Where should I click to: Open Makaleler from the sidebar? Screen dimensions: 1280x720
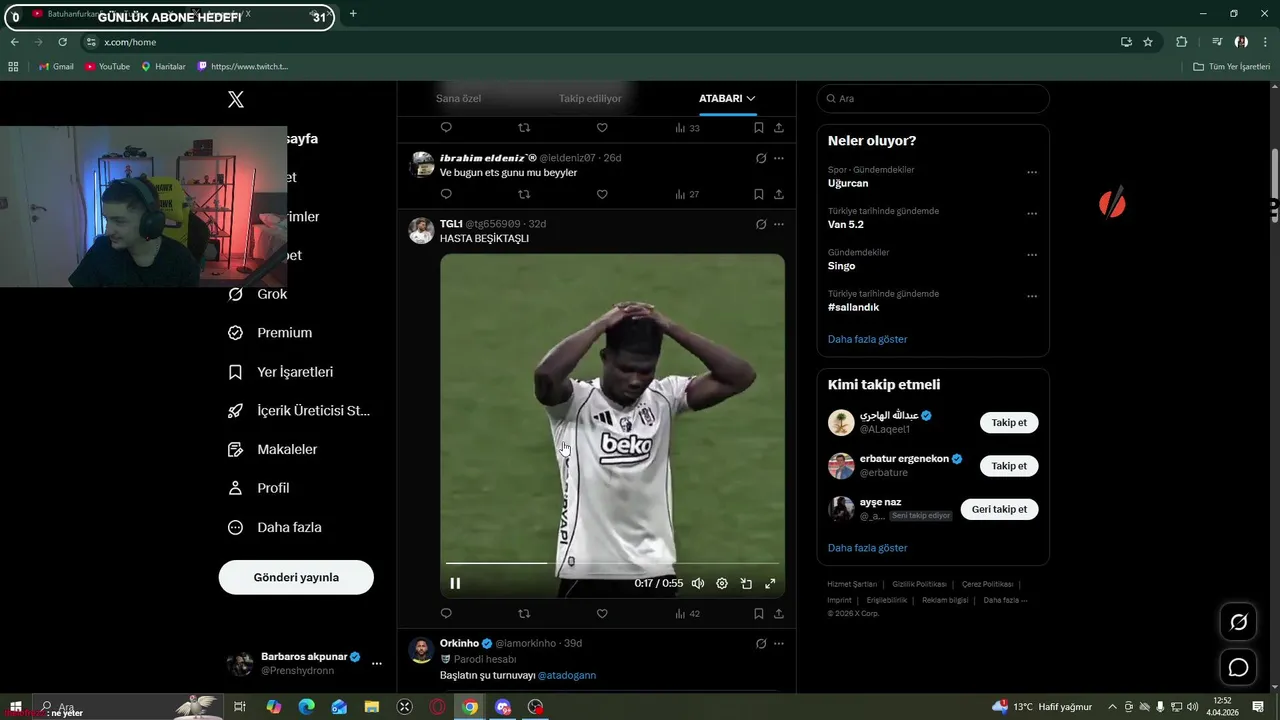272,450
